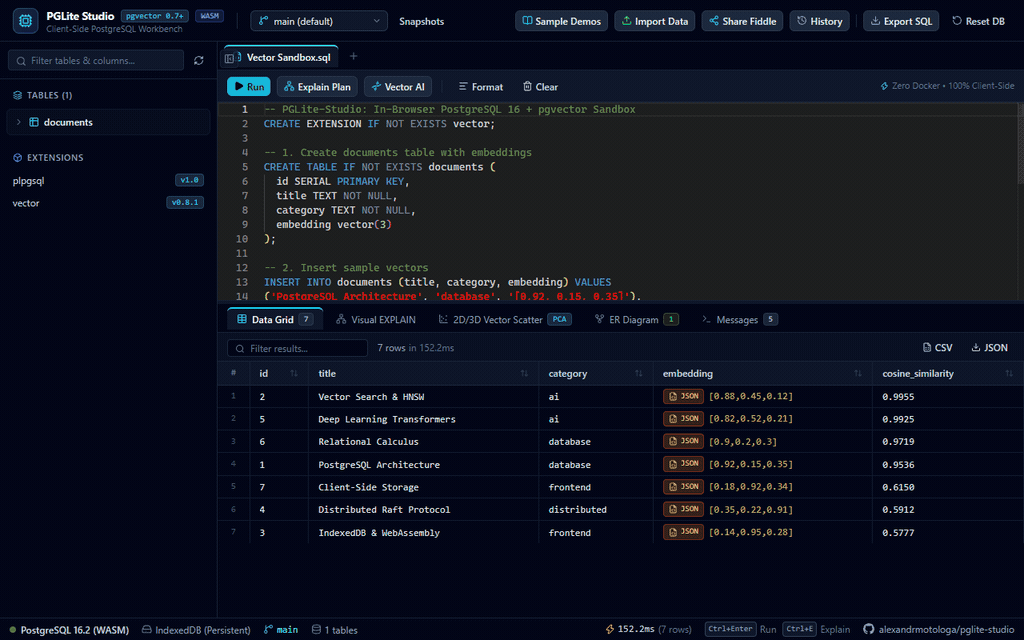Sort by the id column sort arrows
The width and height of the screenshot is (1024, 640).
(x=294, y=374)
